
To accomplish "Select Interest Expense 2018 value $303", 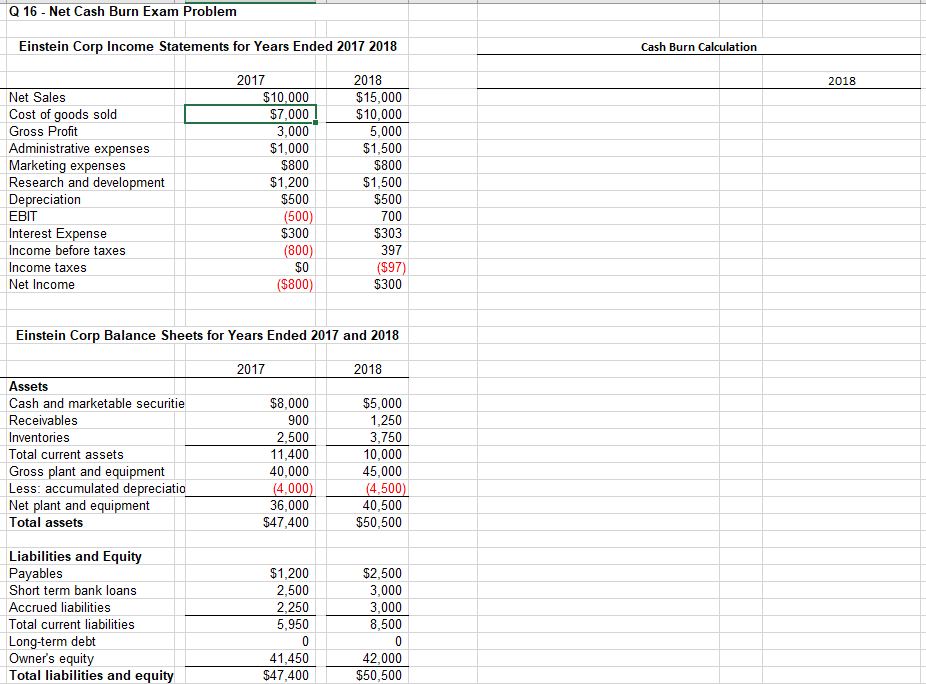I will (x=387, y=234).
